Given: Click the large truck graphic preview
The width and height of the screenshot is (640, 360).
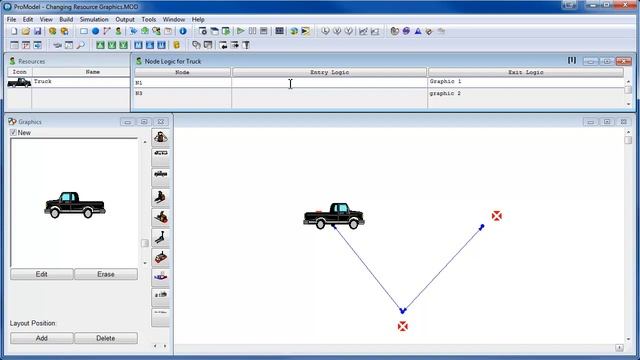Looking at the screenshot, I should pyautogui.click(x=75, y=204).
